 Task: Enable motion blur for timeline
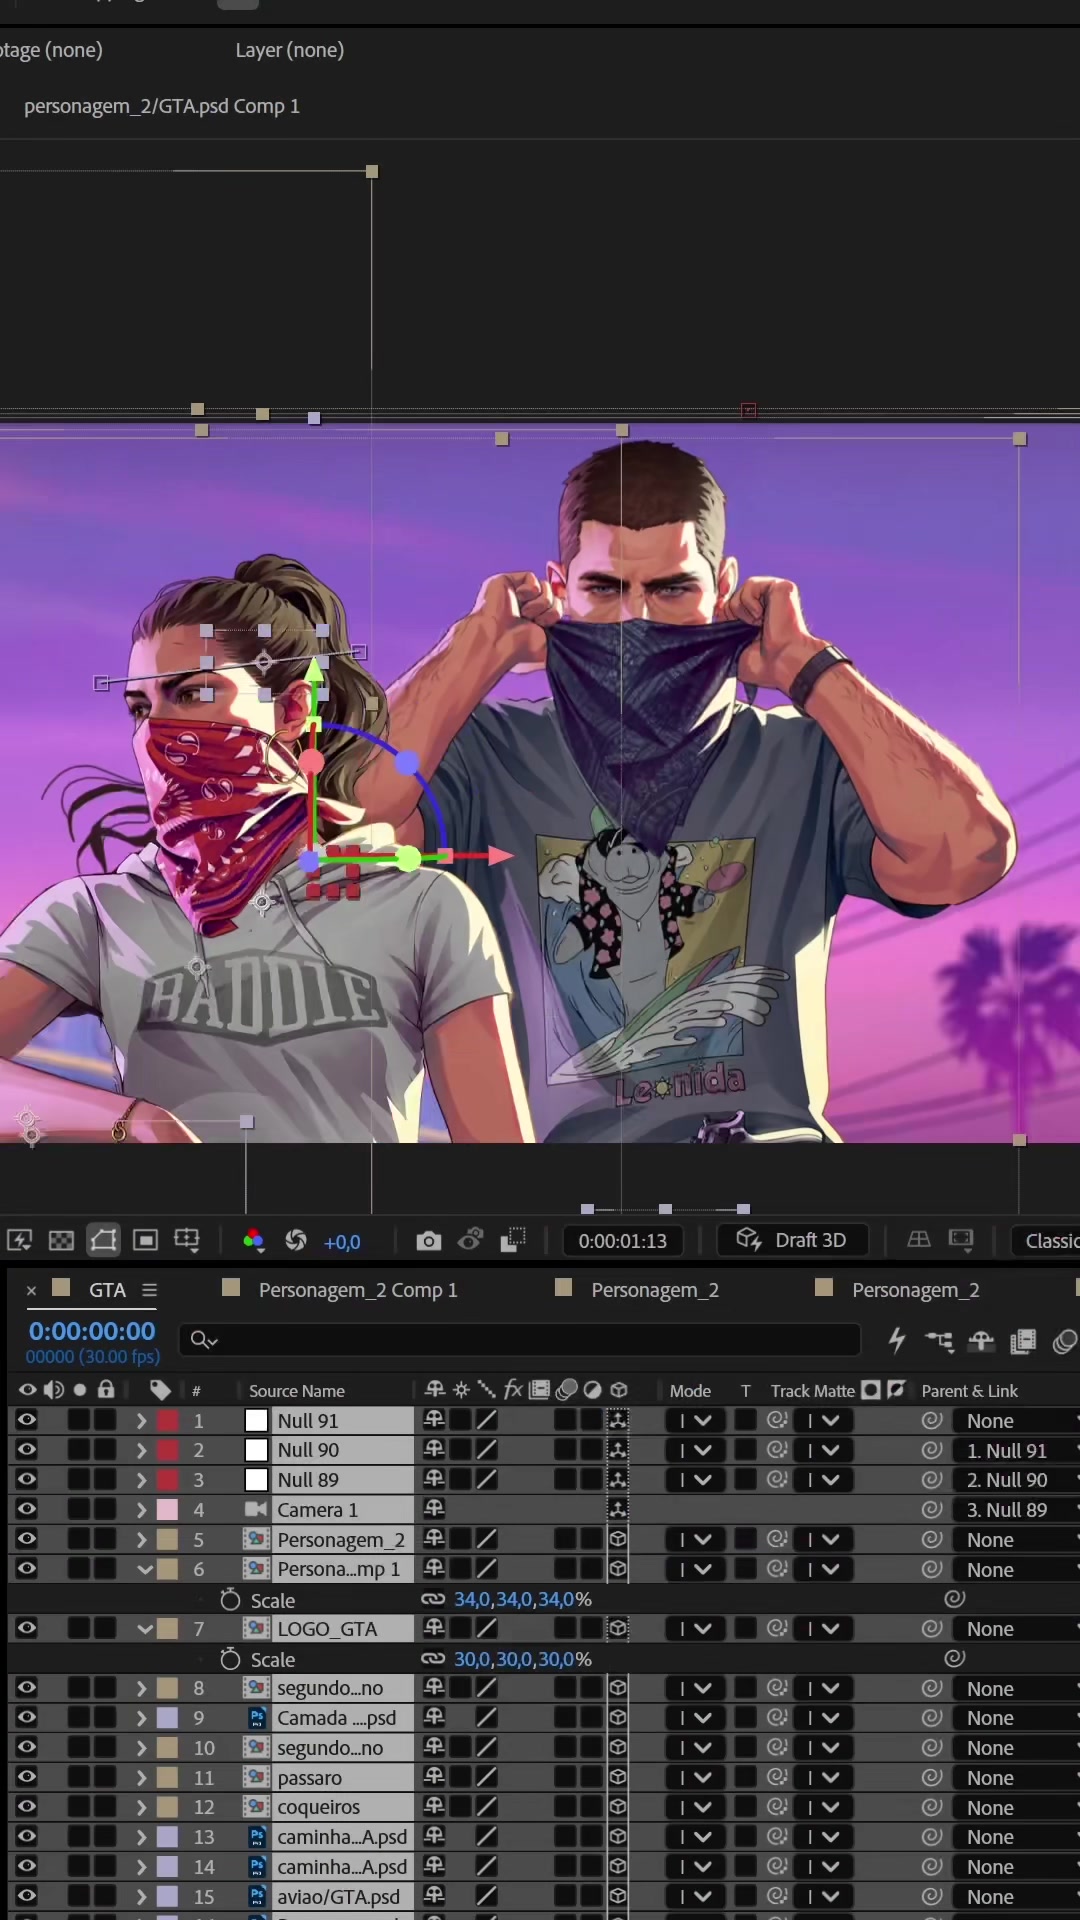pyautogui.click(x=1065, y=1341)
